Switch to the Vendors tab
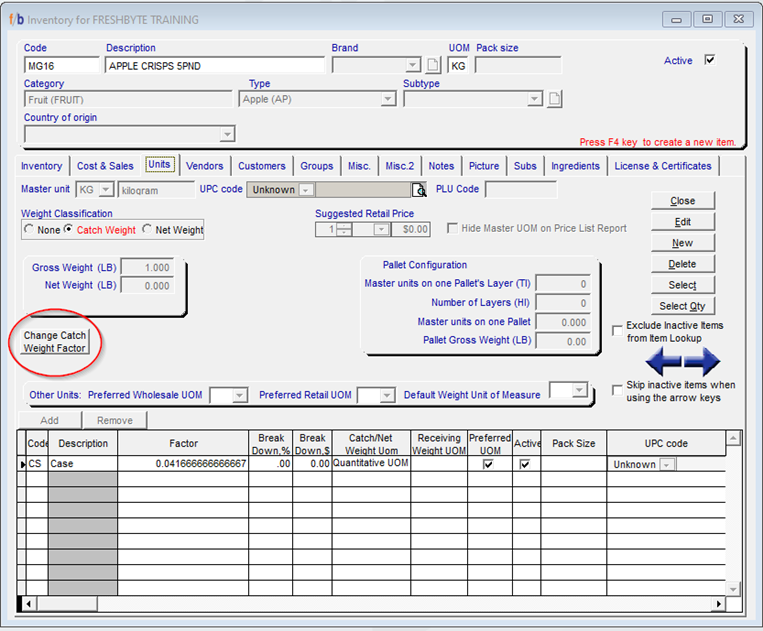This screenshot has width=763, height=631. point(204,166)
